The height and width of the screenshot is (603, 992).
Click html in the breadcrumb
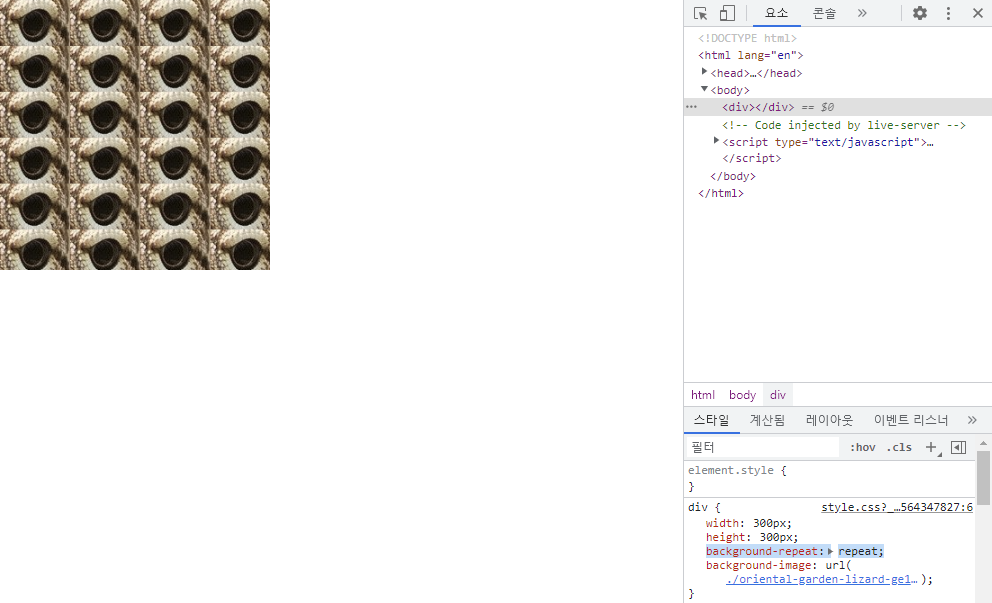(x=703, y=395)
